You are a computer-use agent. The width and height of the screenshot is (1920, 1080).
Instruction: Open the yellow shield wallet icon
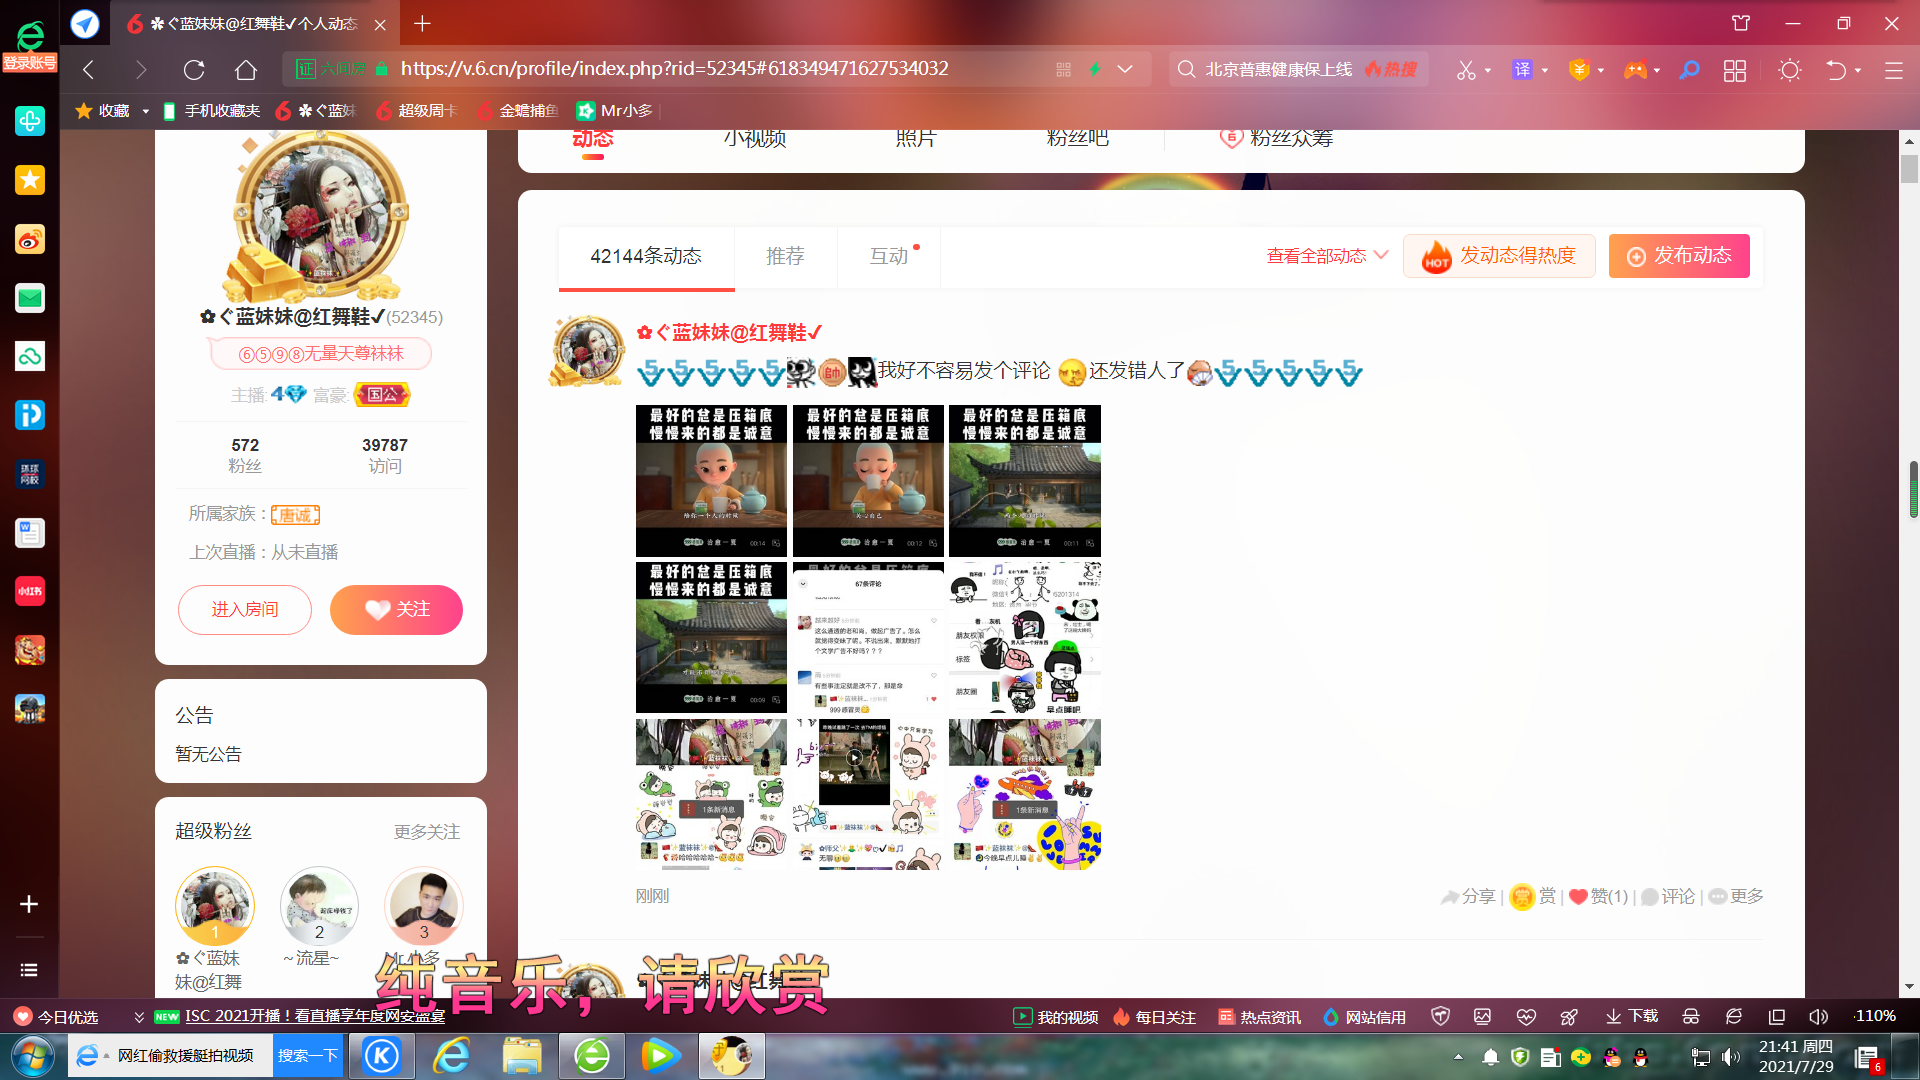(1579, 70)
